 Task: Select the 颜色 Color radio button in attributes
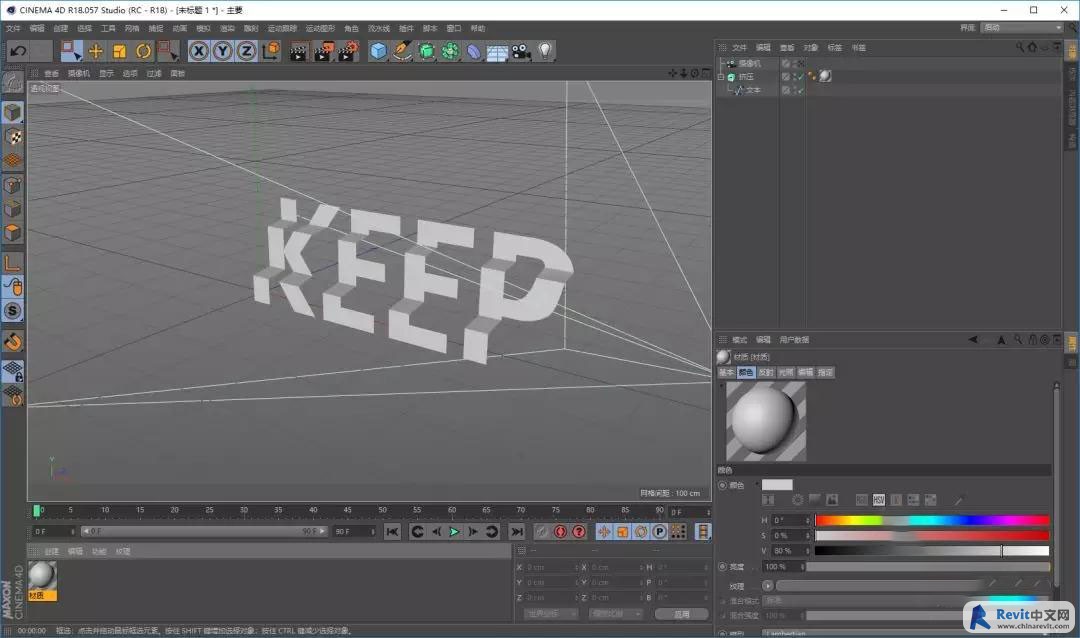pos(723,485)
